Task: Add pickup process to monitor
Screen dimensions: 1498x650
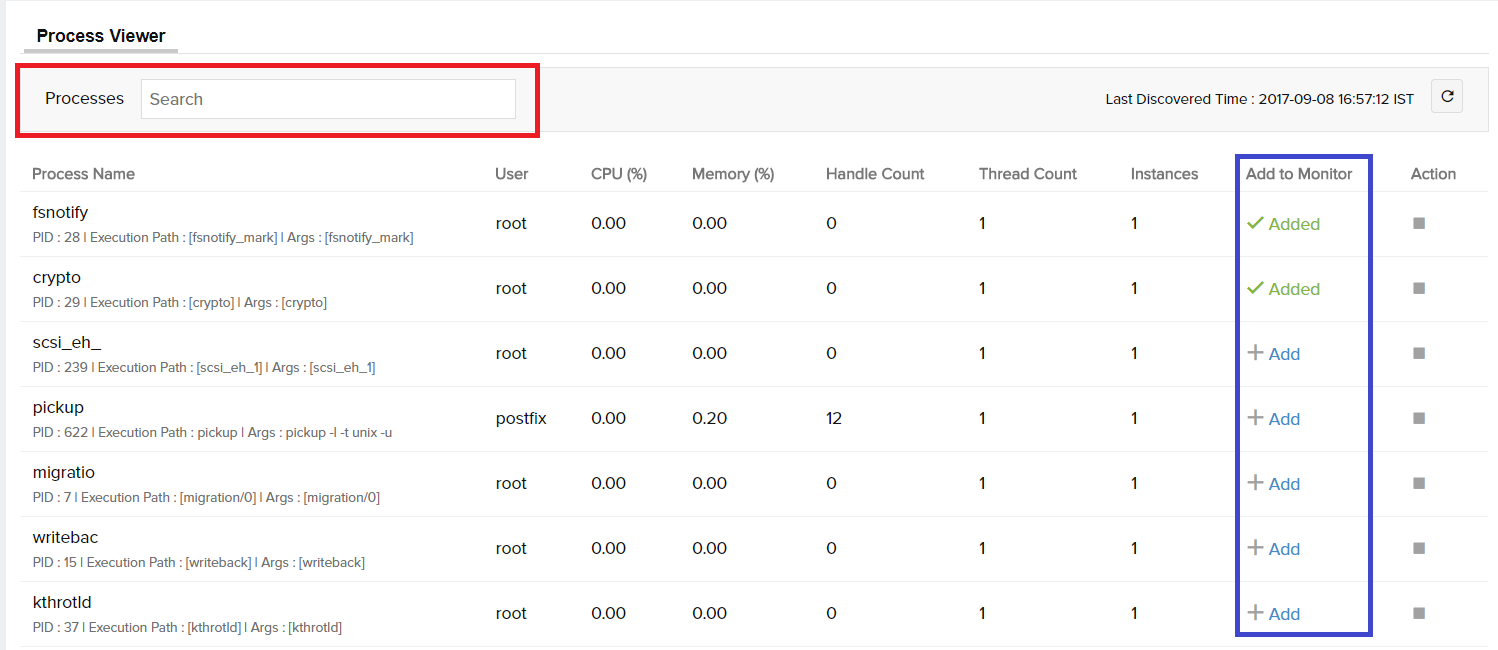Action: coord(1274,419)
